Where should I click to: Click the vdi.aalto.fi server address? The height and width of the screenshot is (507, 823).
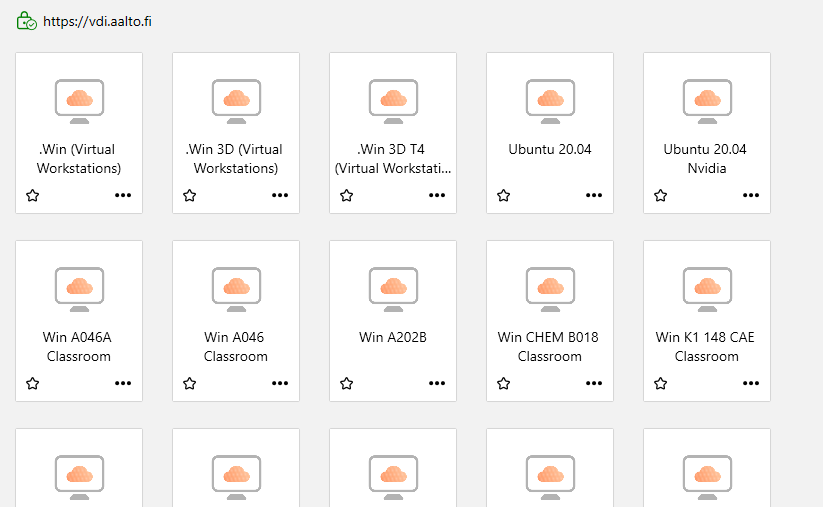click(98, 21)
